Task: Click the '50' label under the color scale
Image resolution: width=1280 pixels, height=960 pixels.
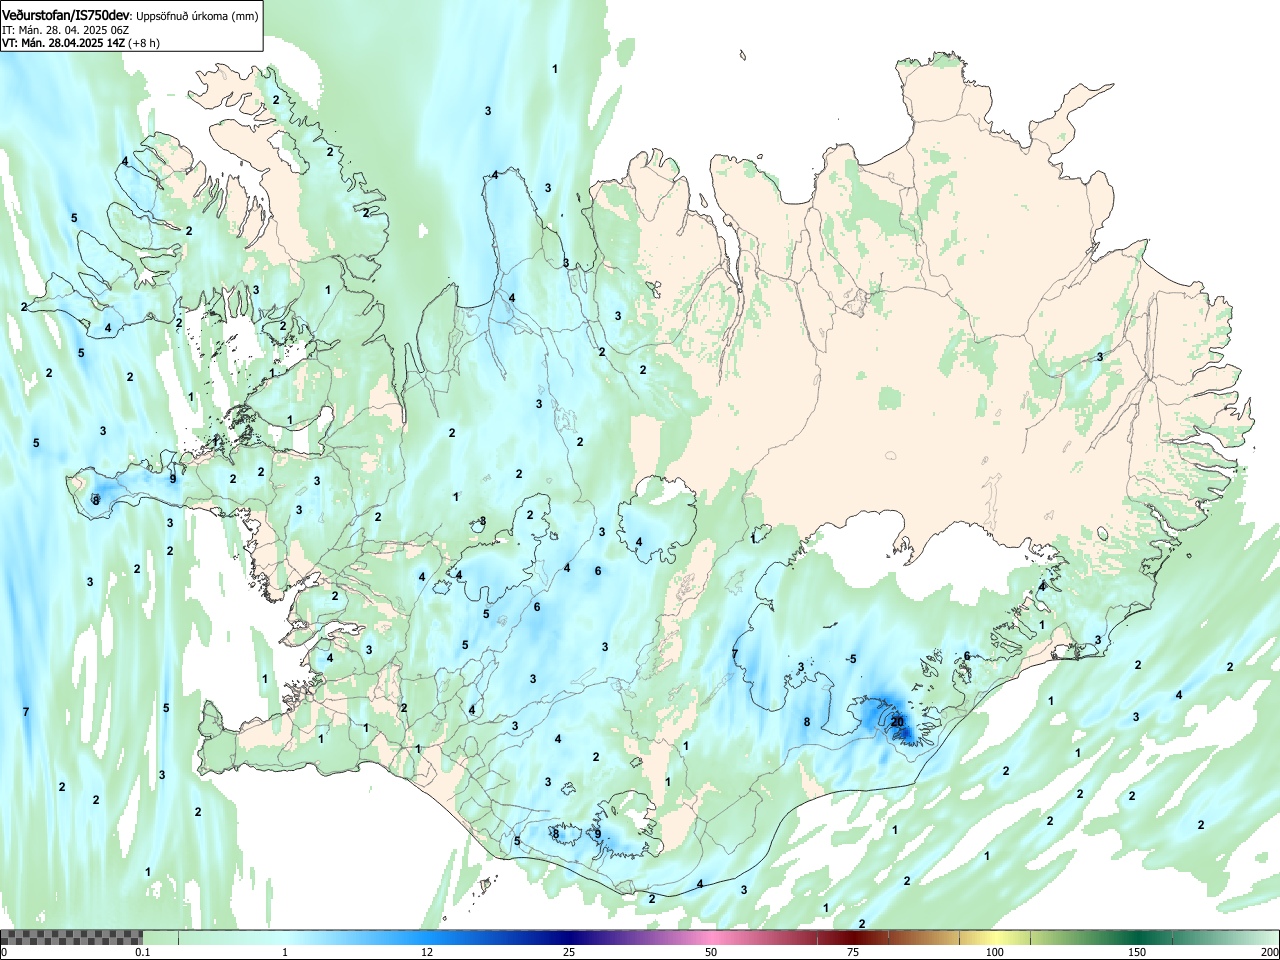Action: point(710,952)
